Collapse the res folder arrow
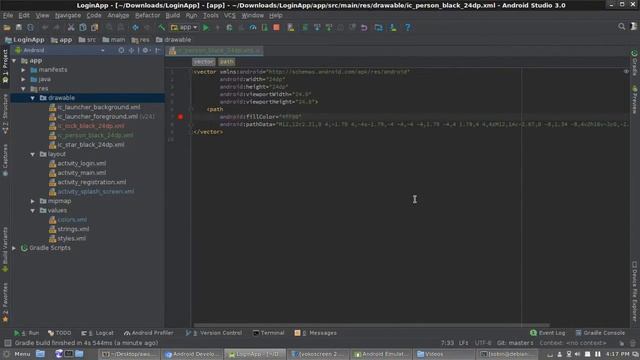This screenshot has height=360, width=640. (24, 89)
